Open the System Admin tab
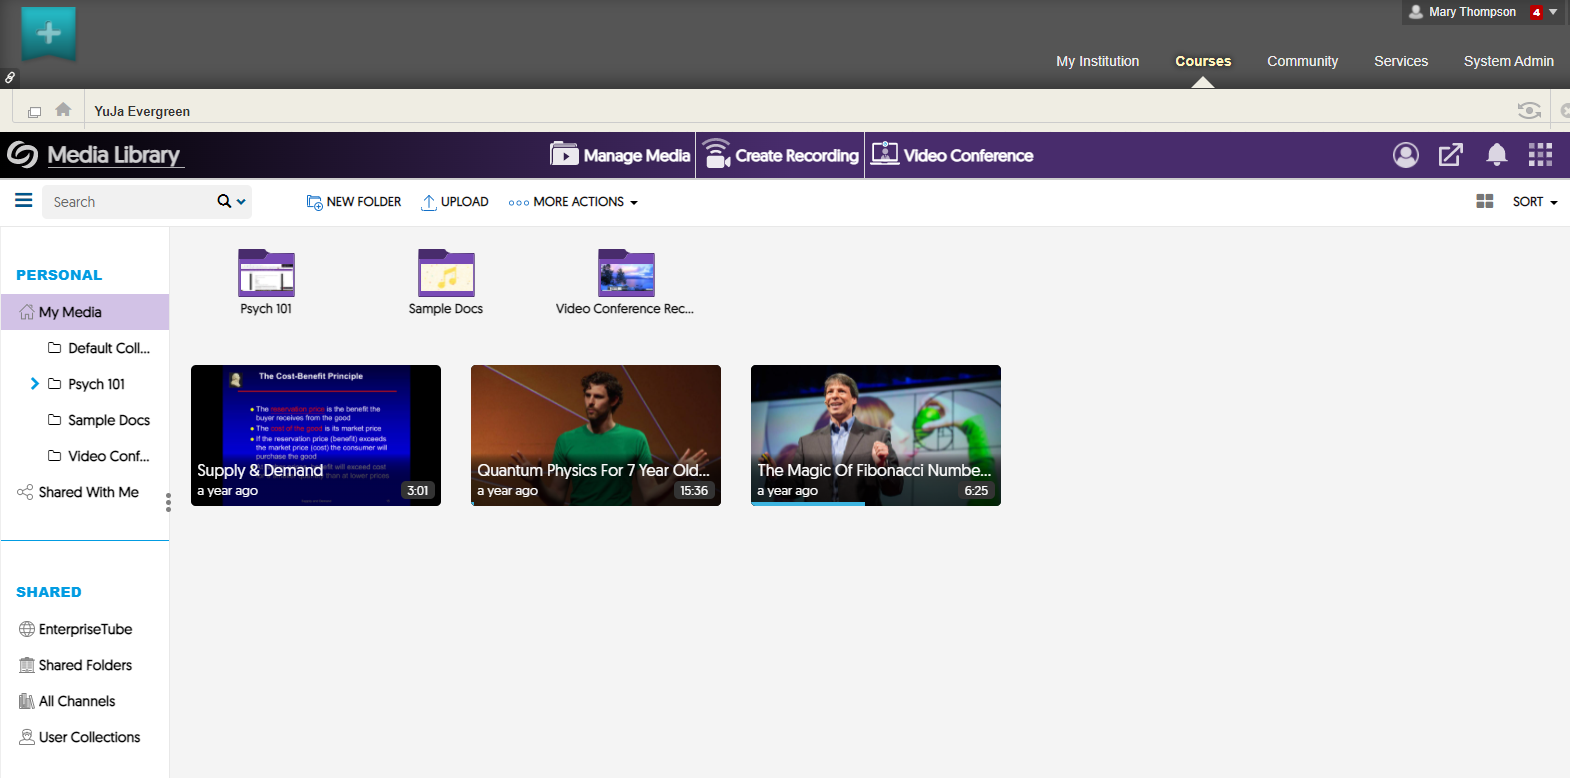 1508,61
